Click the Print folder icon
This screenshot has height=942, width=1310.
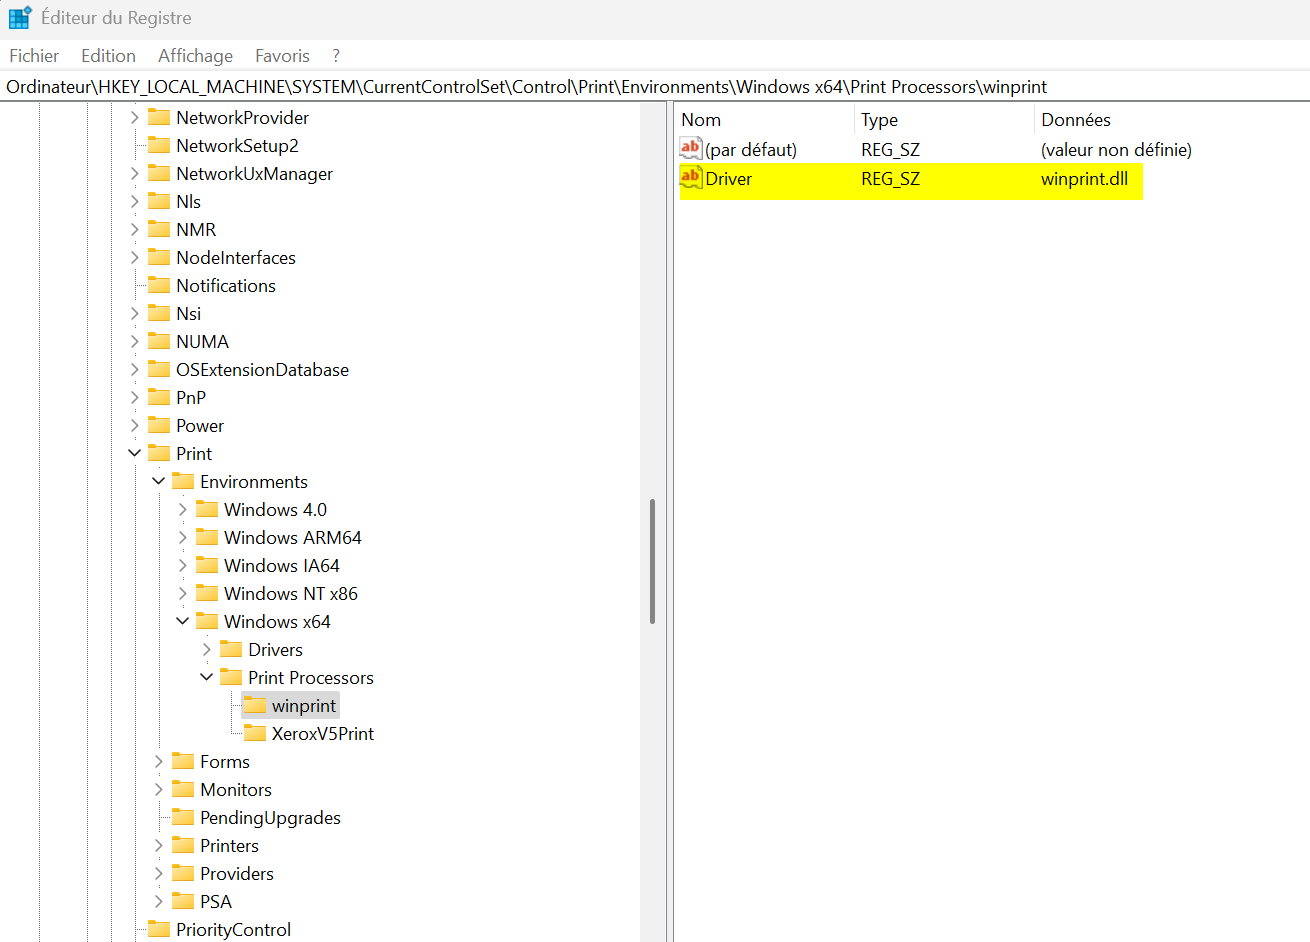[x=159, y=453]
